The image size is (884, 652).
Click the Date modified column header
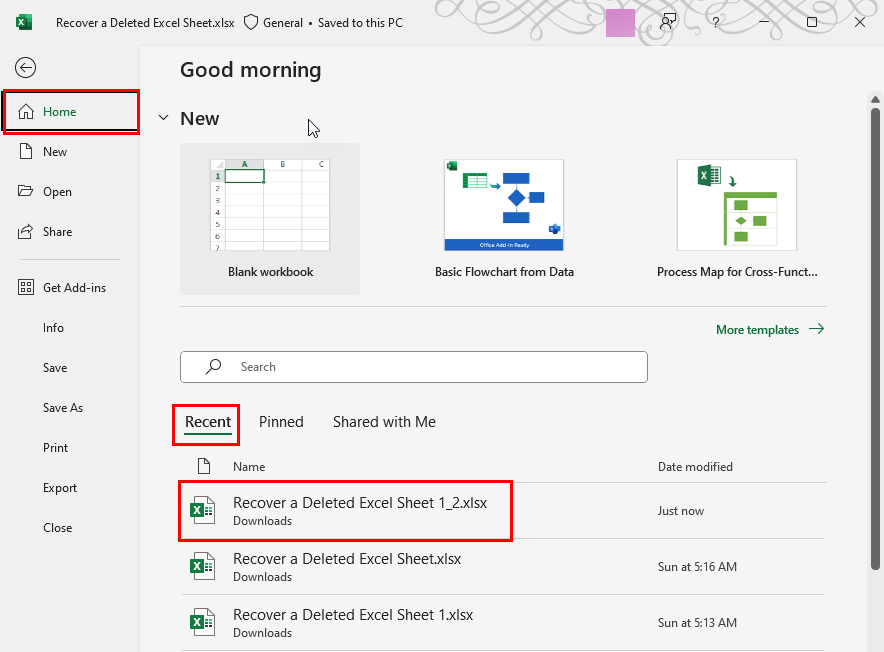click(x=695, y=466)
